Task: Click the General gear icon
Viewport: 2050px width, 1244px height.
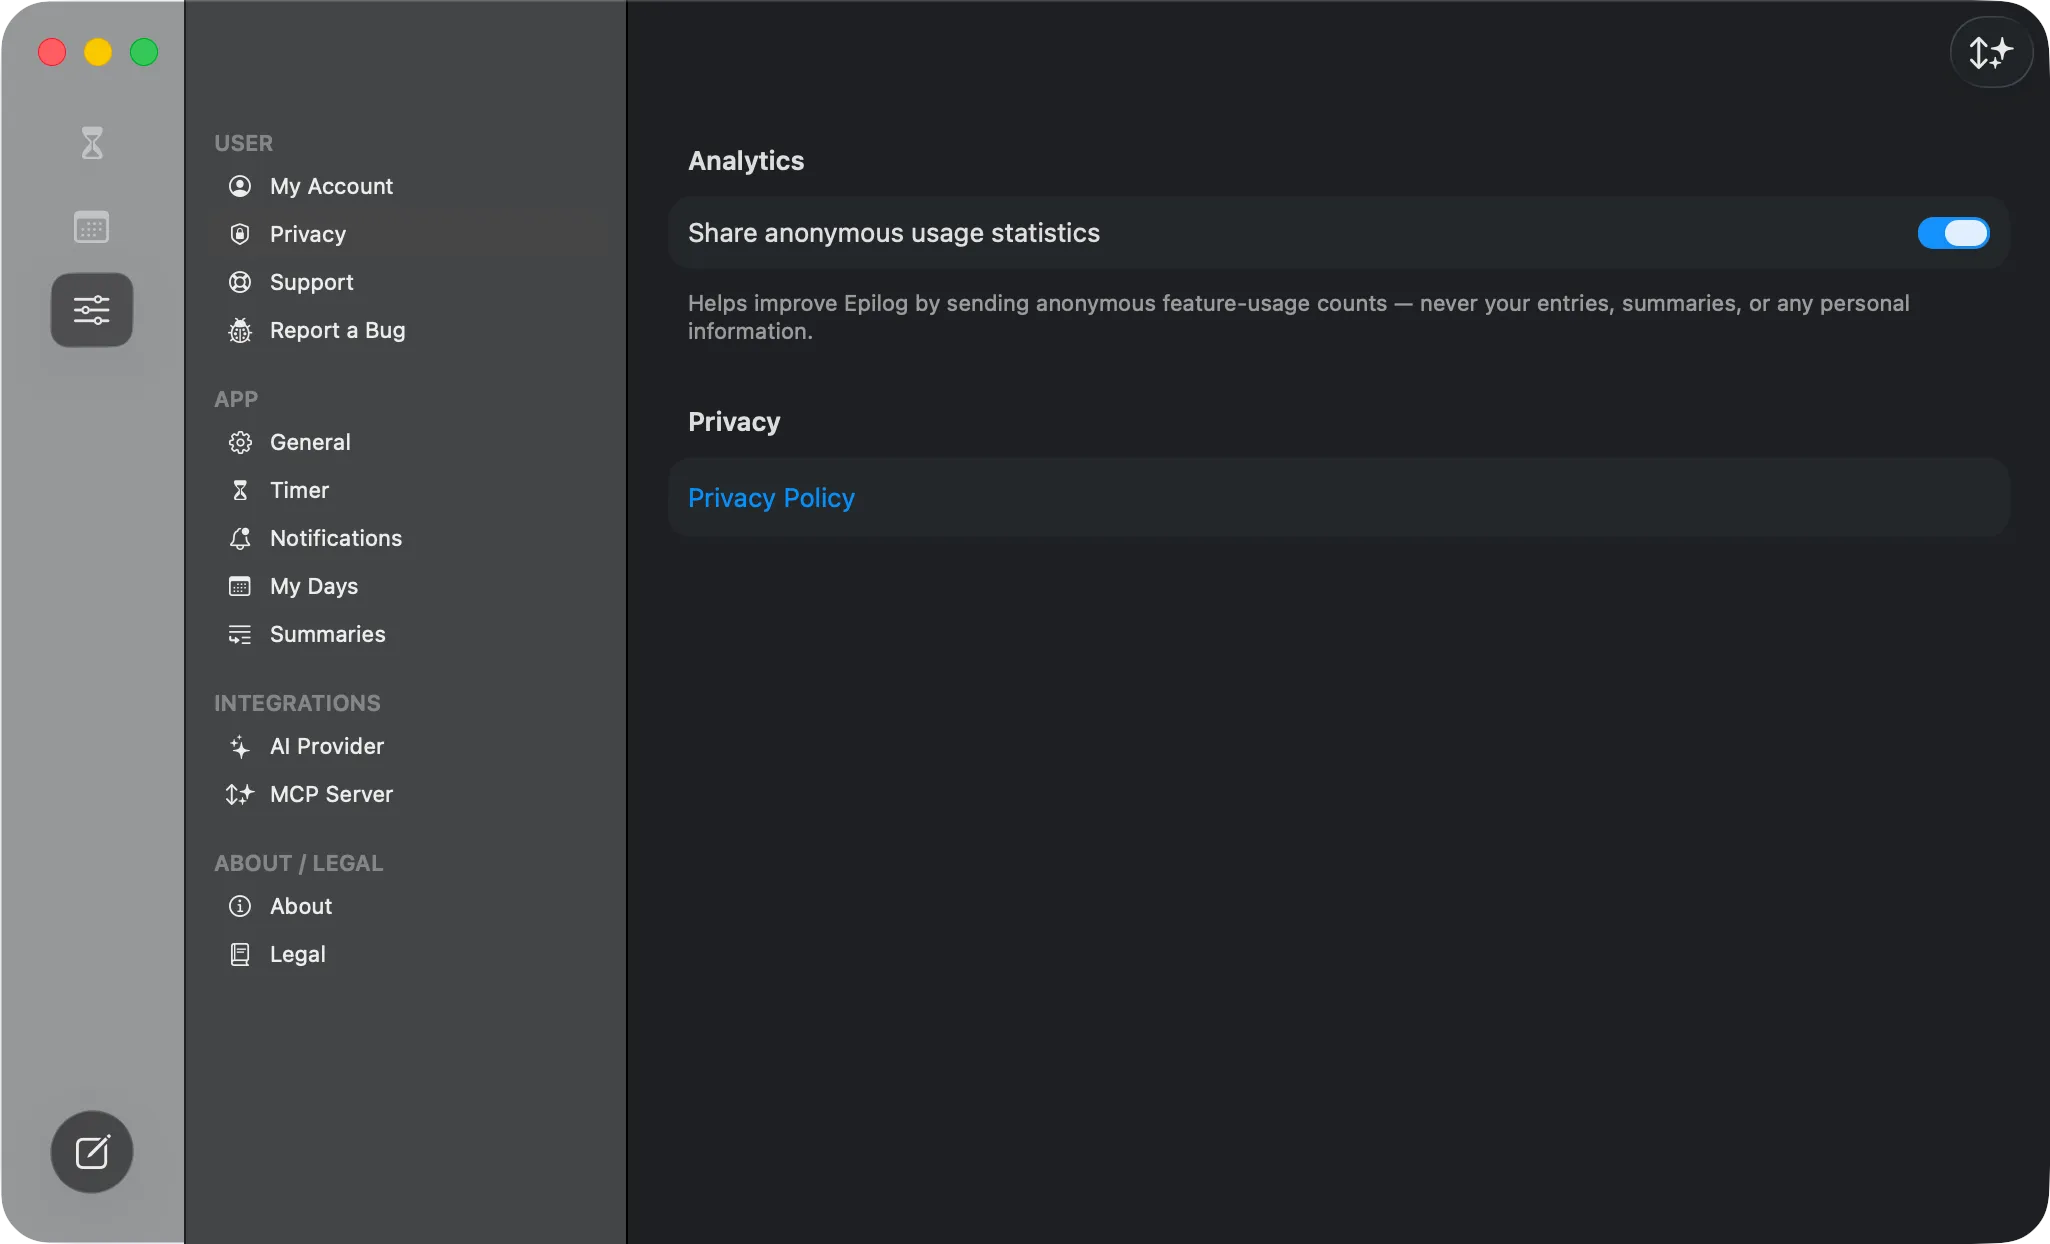Action: pos(240,442)
